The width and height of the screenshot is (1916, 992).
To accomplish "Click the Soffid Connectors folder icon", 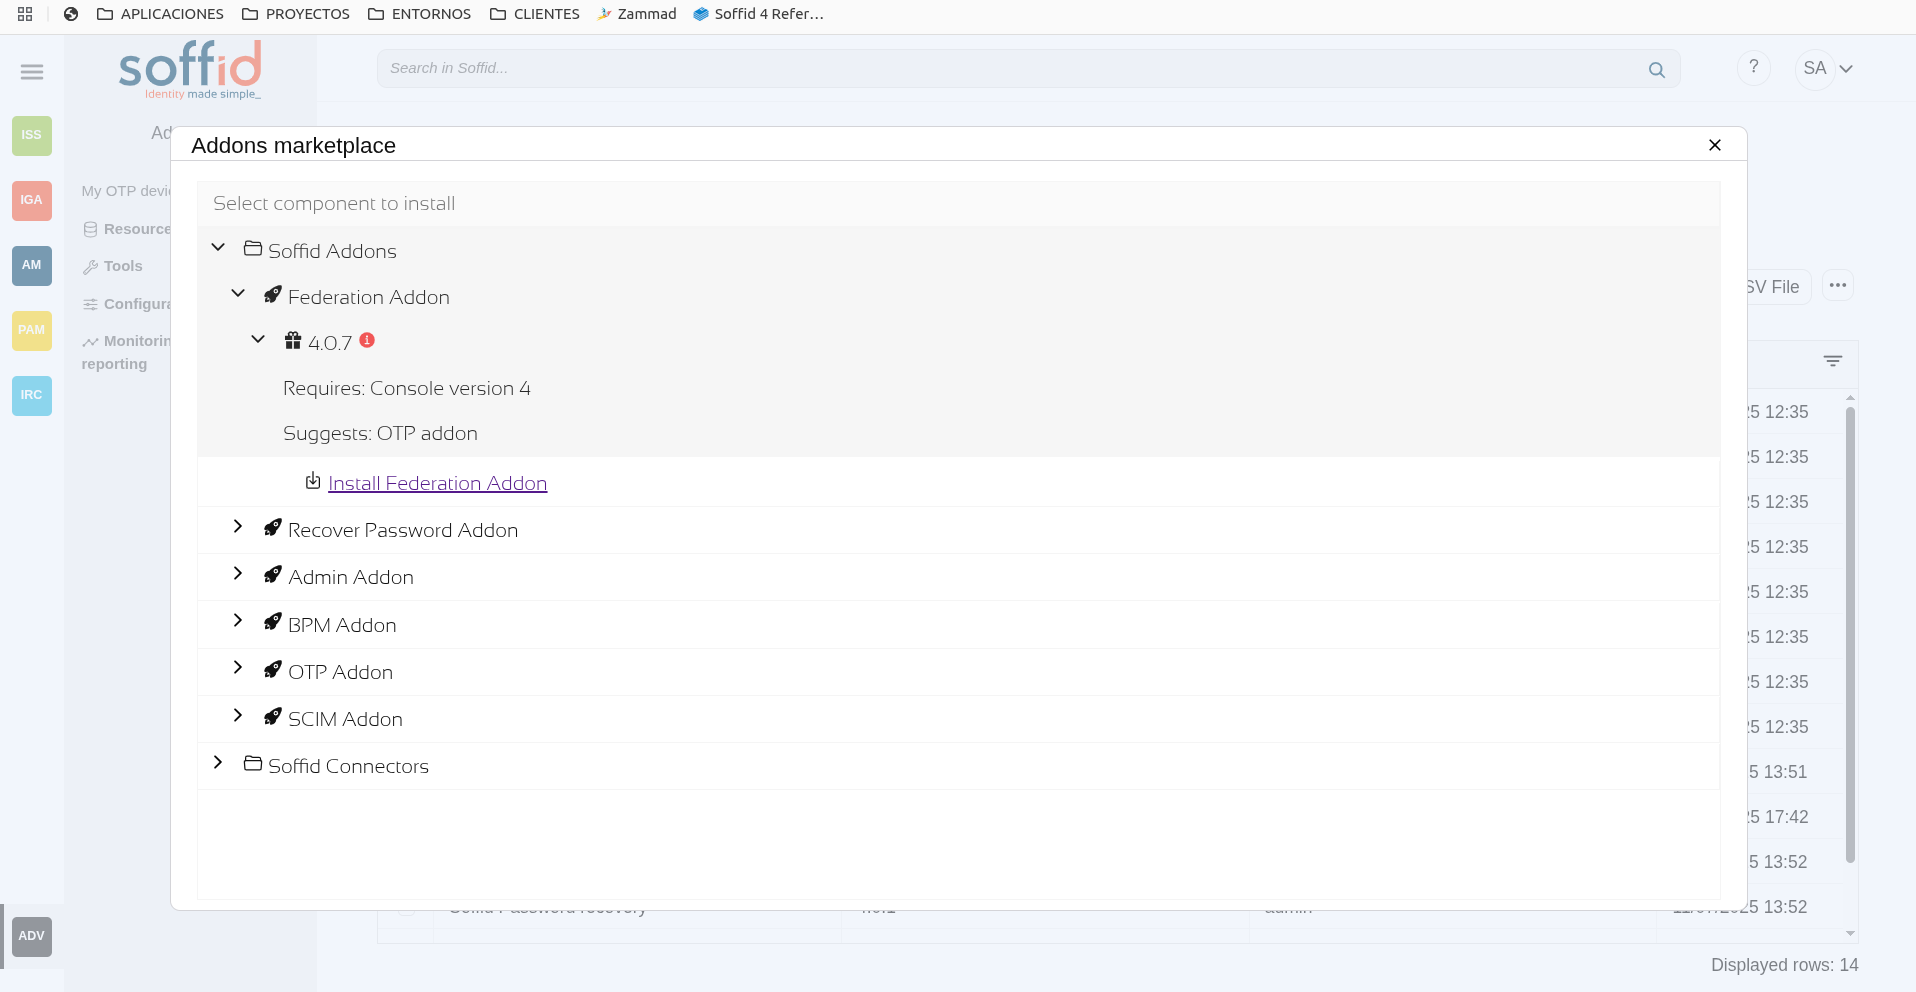I will pos(253,763).
